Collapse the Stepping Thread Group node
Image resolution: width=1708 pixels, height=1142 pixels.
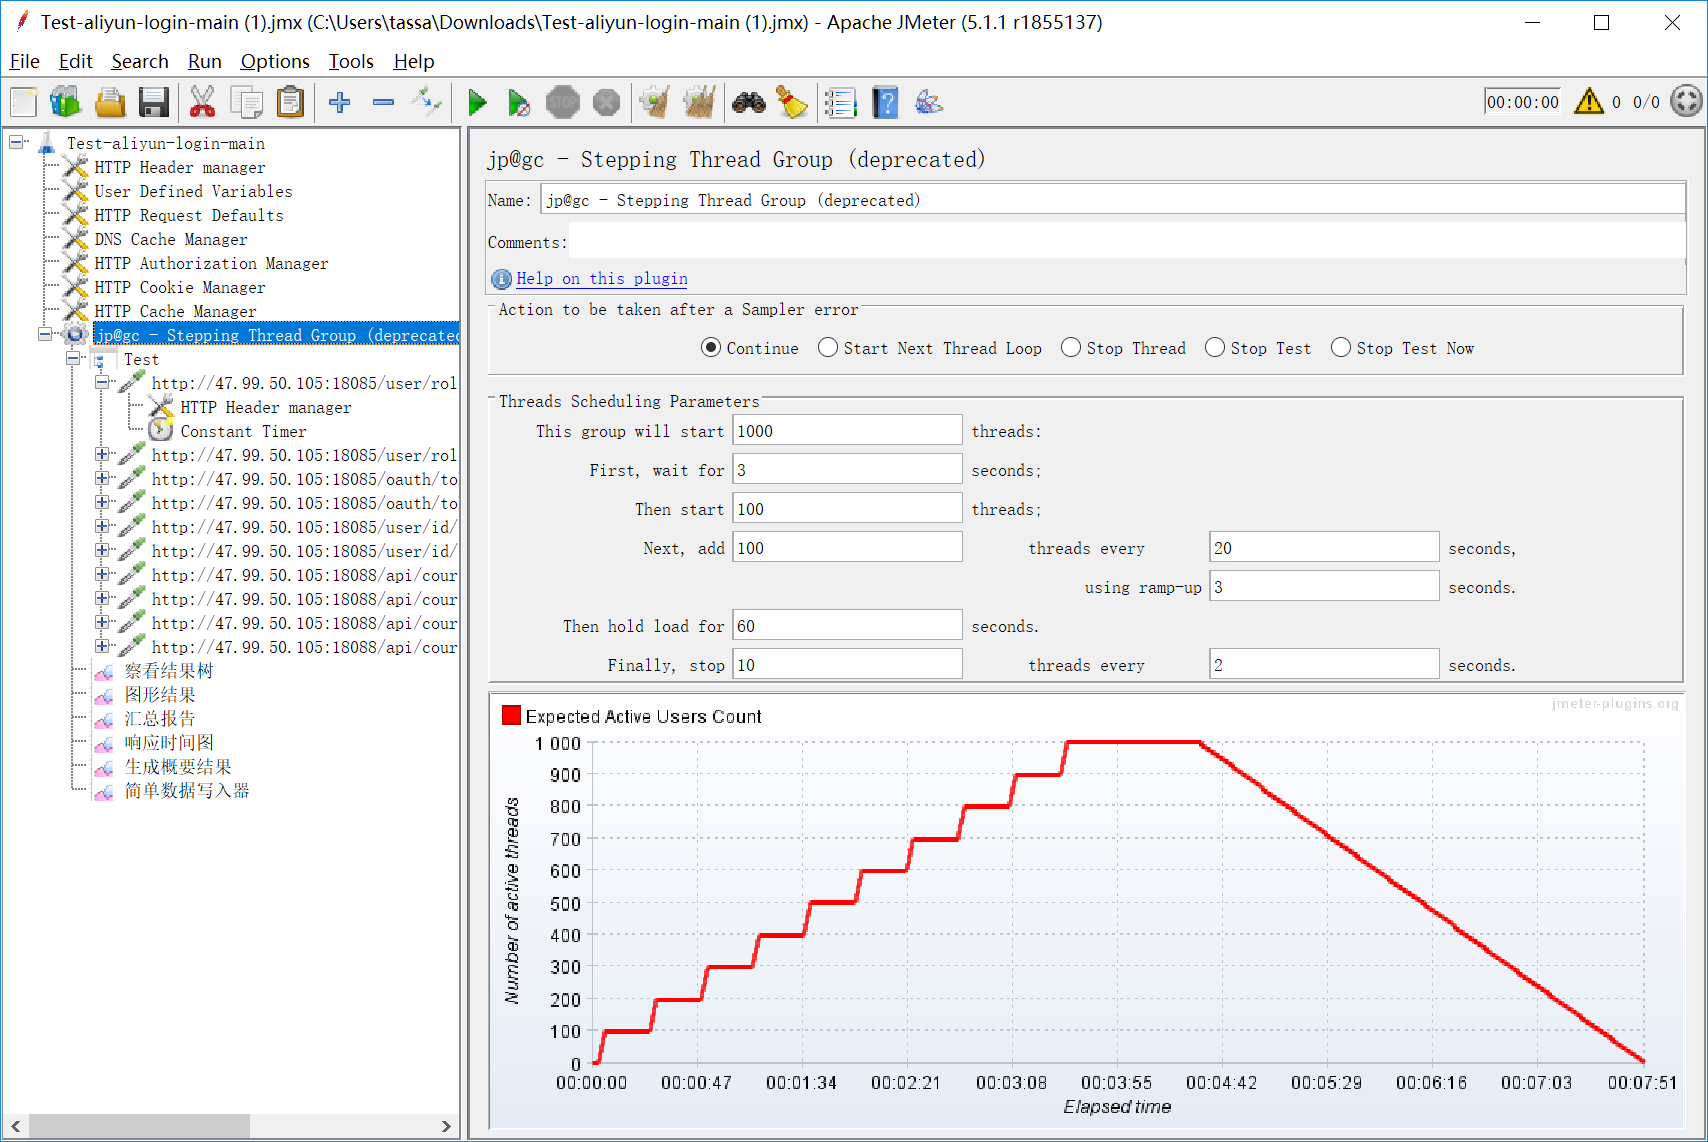[x=45, y=334]
